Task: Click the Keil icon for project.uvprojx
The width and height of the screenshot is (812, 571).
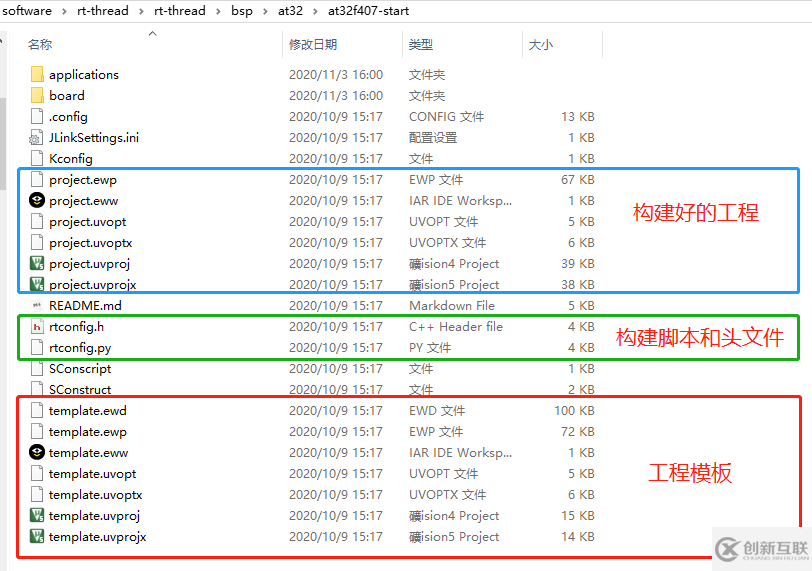Action: pyautogui.click(x=37, y=284)
